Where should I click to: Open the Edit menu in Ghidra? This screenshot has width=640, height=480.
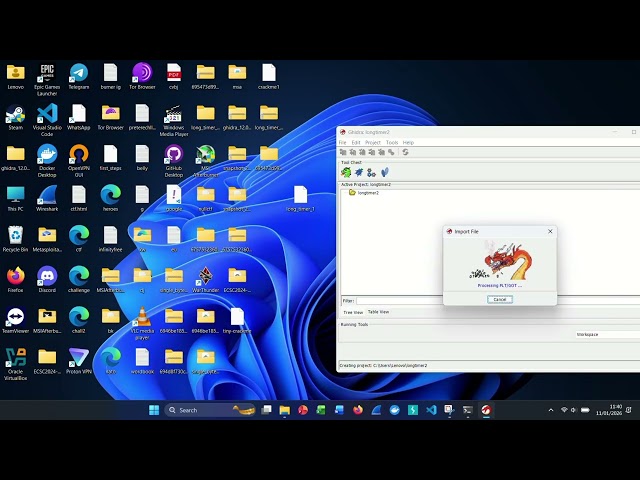[x=356, y=142]
